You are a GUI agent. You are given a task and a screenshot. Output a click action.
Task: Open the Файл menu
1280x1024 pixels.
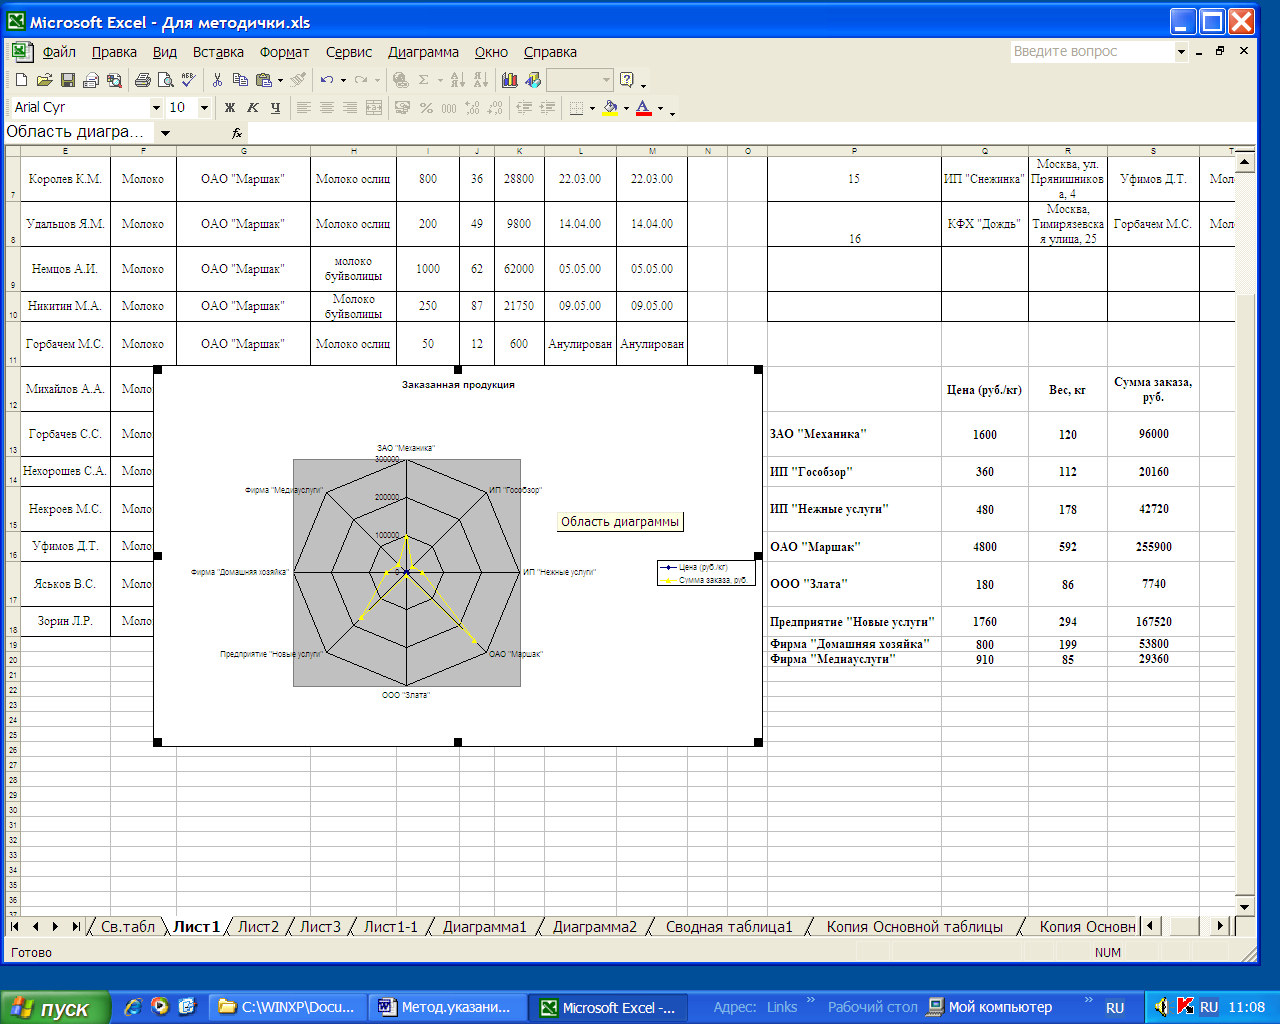(59, 52)
